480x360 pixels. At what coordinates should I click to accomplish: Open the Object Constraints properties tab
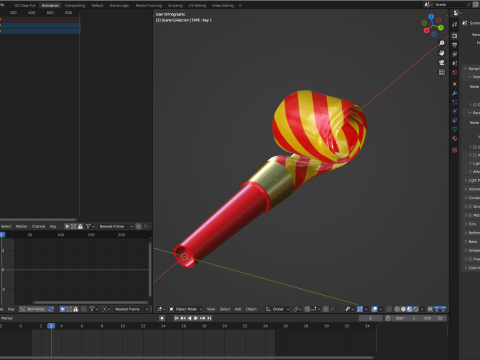tap(455, 120)
